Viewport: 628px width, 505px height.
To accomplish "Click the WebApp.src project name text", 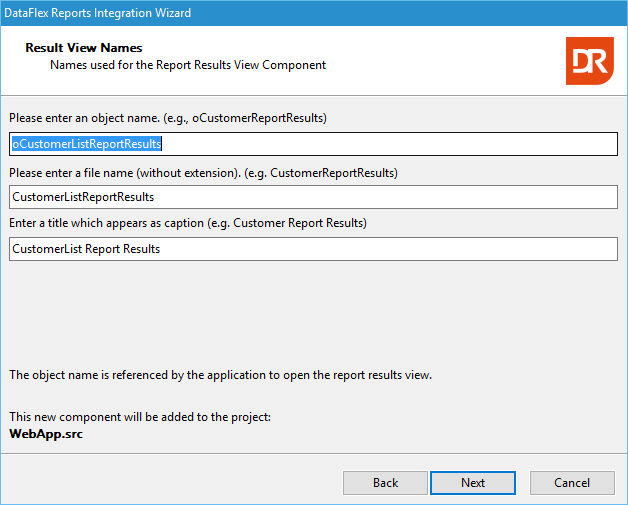I will [46, 434].
